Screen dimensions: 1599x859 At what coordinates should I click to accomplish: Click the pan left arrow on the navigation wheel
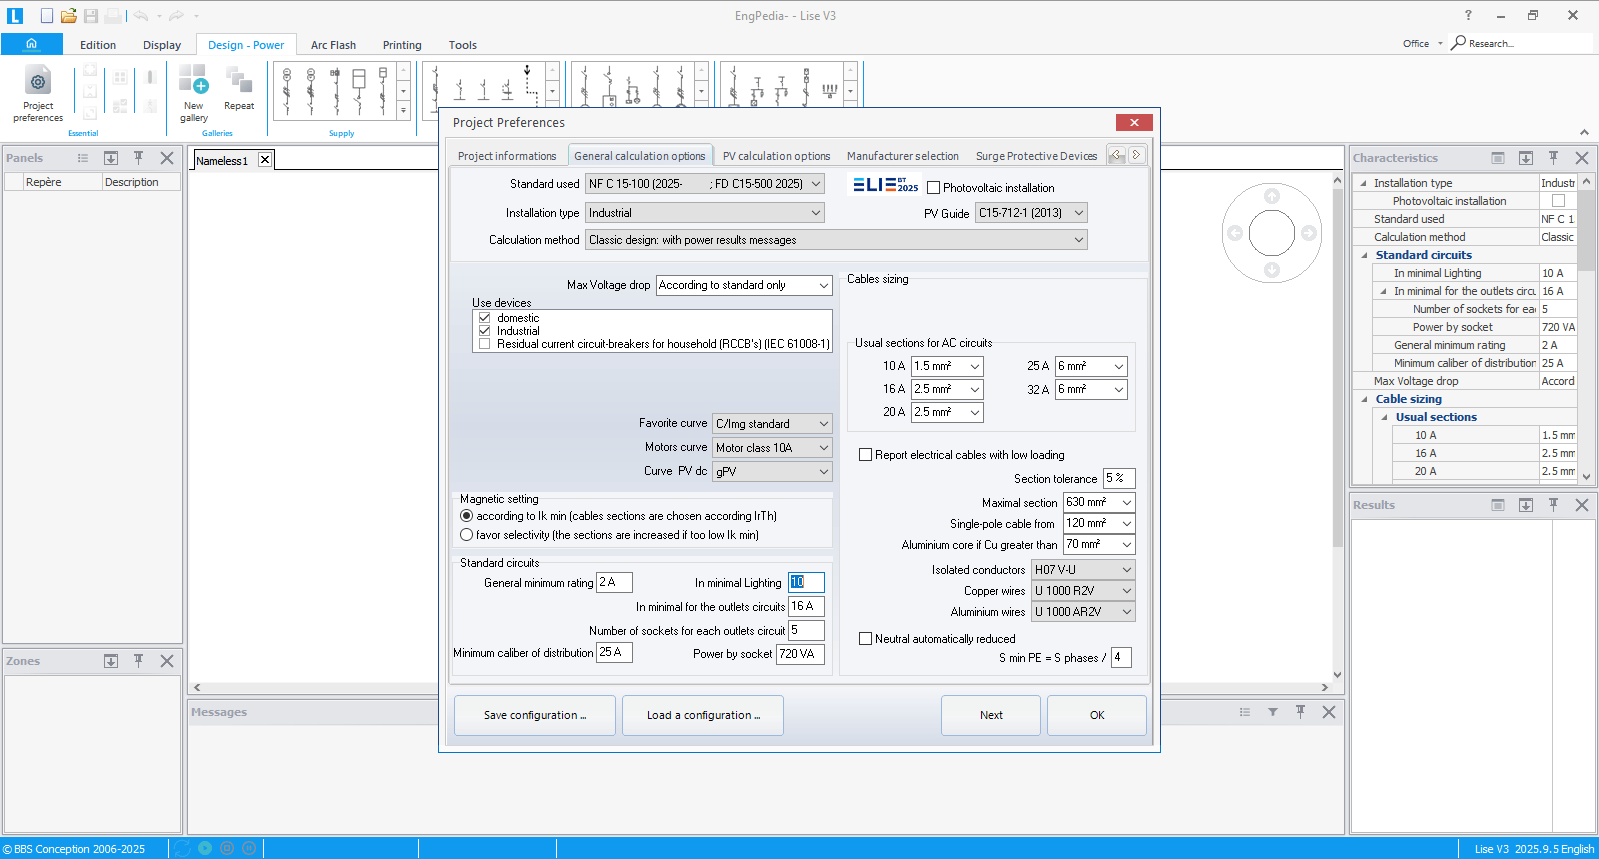coord(1235,233)
